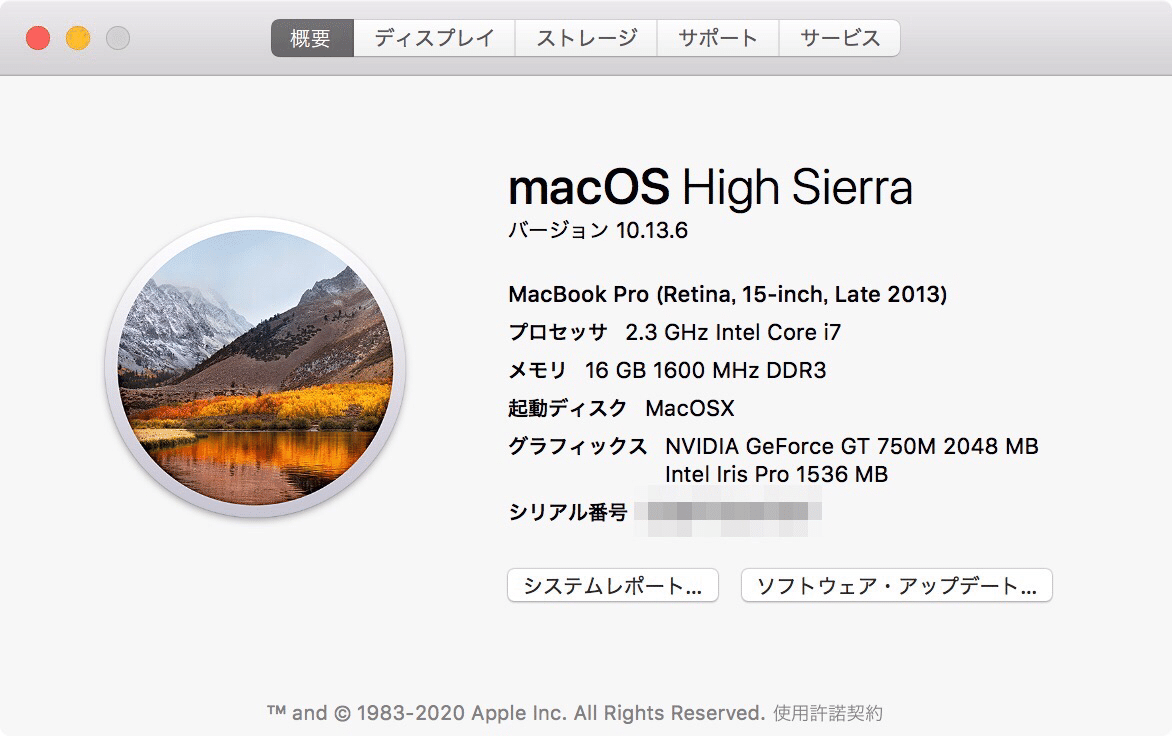Image resolution: width=1172 pixels, height=736 pixels.
Task: Select the MacBook Pro model name text
Action: (x=725, y=294)
